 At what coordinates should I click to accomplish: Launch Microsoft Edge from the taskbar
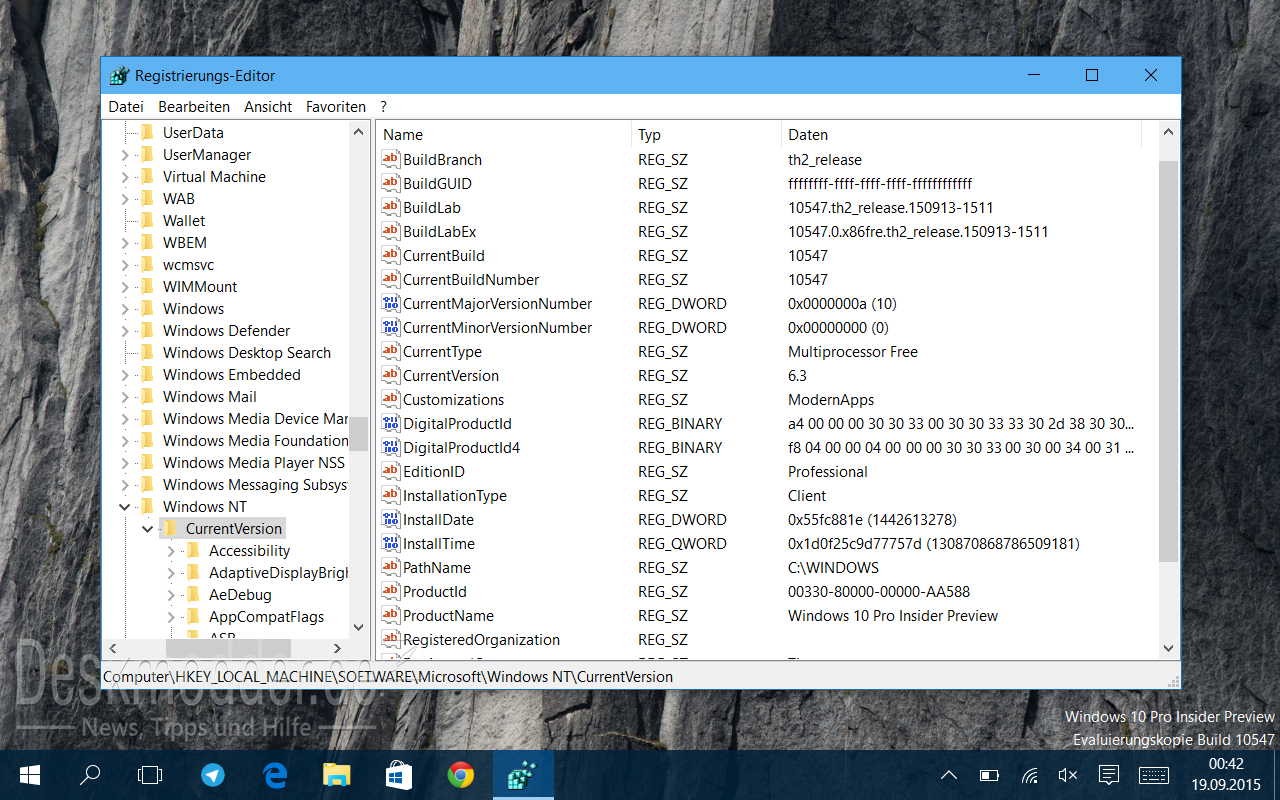(274, 775)
